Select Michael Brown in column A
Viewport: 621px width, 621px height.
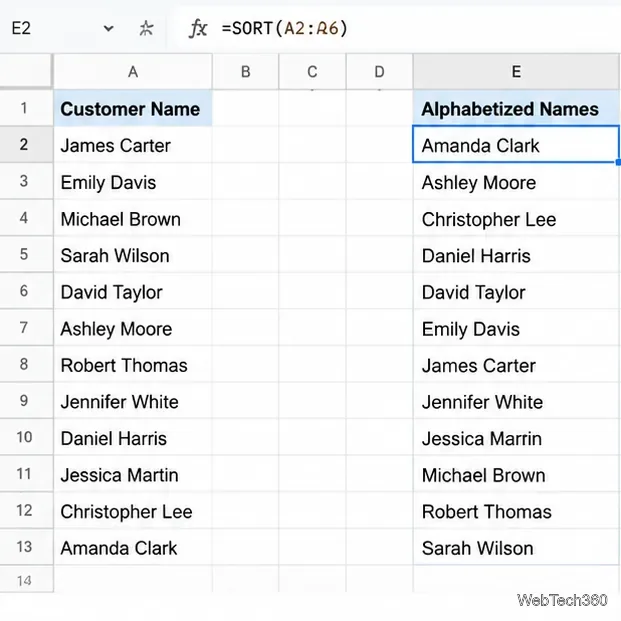133,218
